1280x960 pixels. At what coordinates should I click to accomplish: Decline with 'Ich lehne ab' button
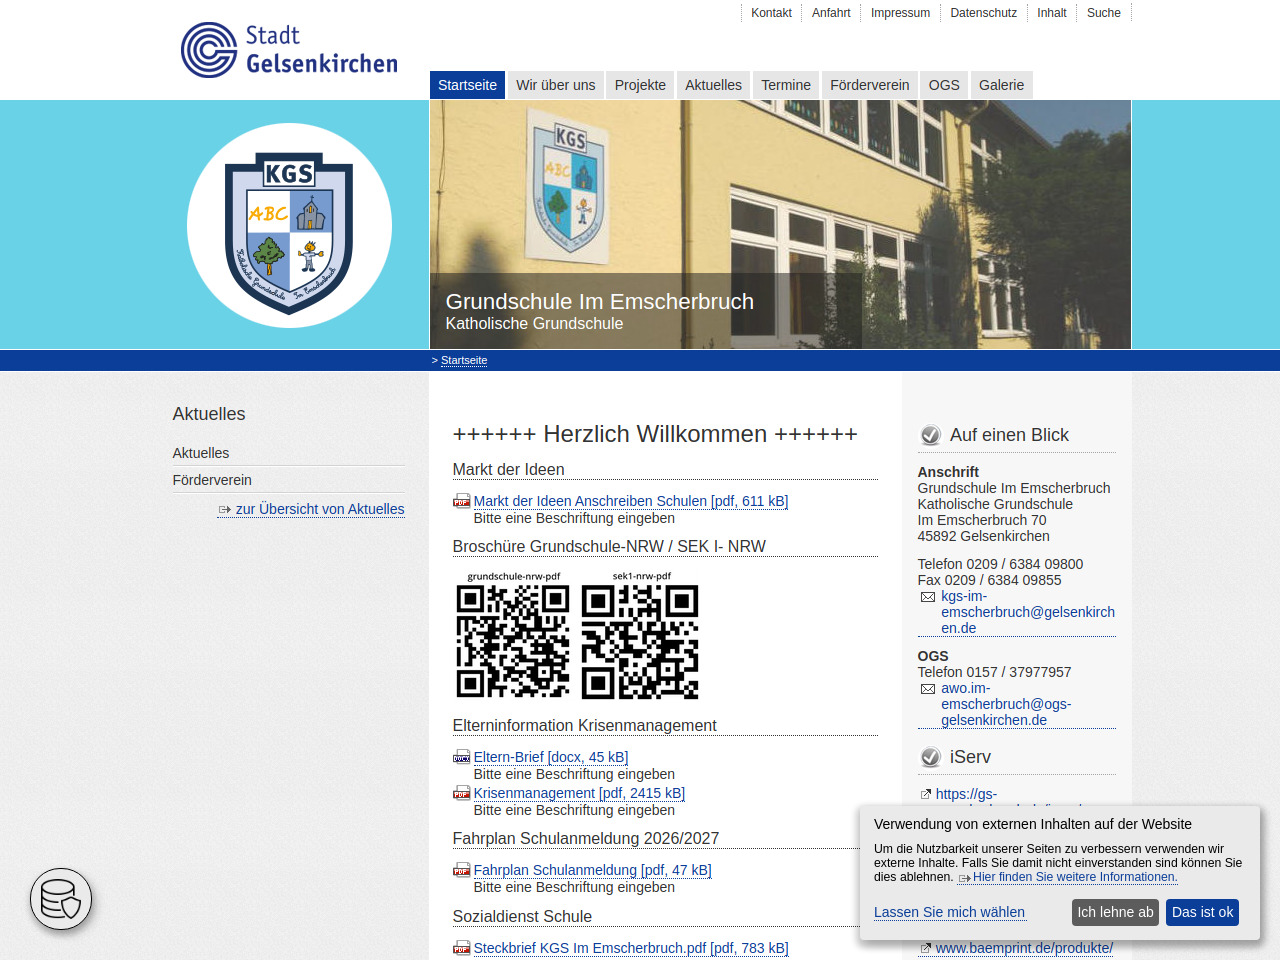point(1115,912)
